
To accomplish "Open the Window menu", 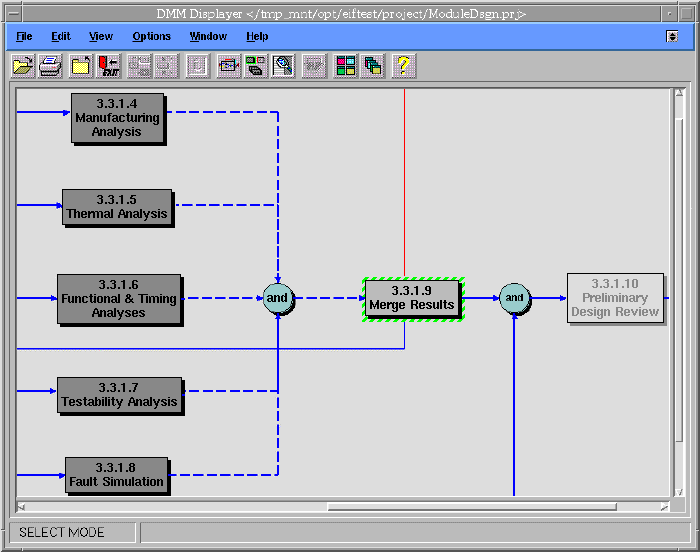I will pos(208,36).
